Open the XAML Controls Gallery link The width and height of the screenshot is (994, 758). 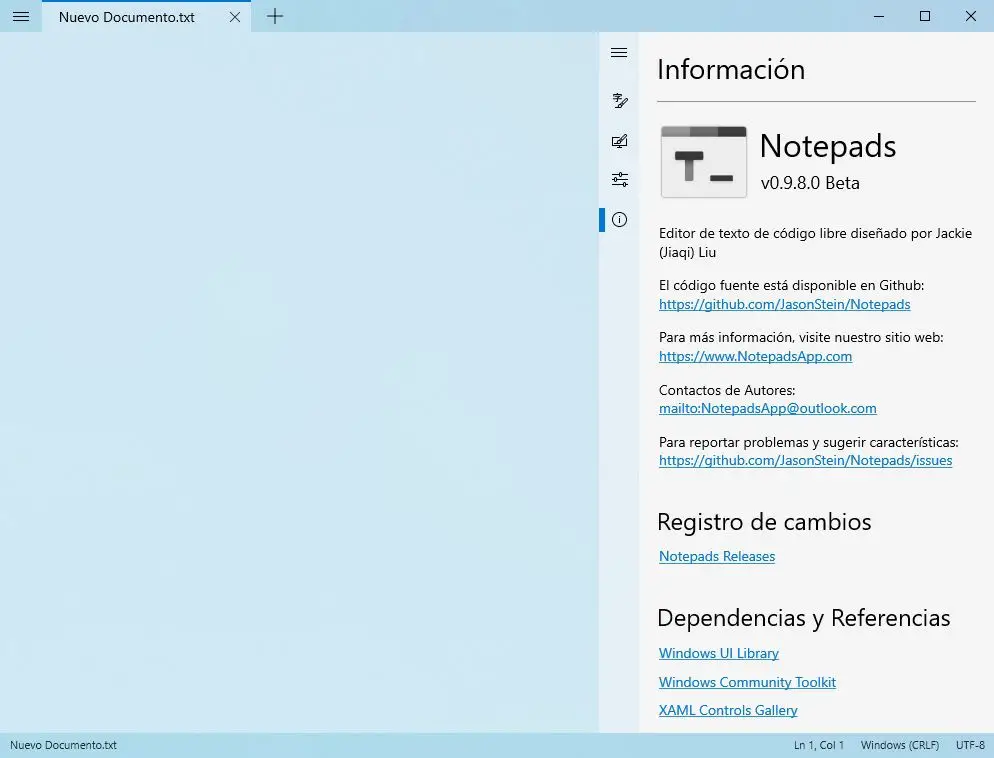728,710
